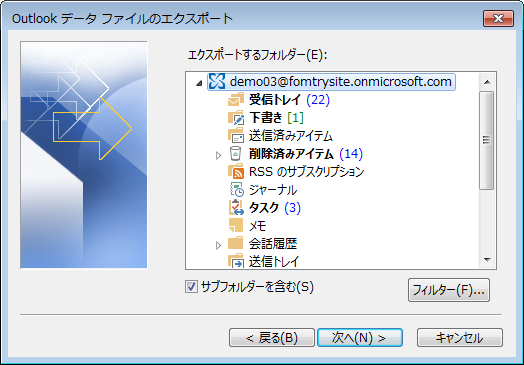Select the メモ folder
This screenshot has height=365, width=524.
pyautogui.click(x=257, y=226)
